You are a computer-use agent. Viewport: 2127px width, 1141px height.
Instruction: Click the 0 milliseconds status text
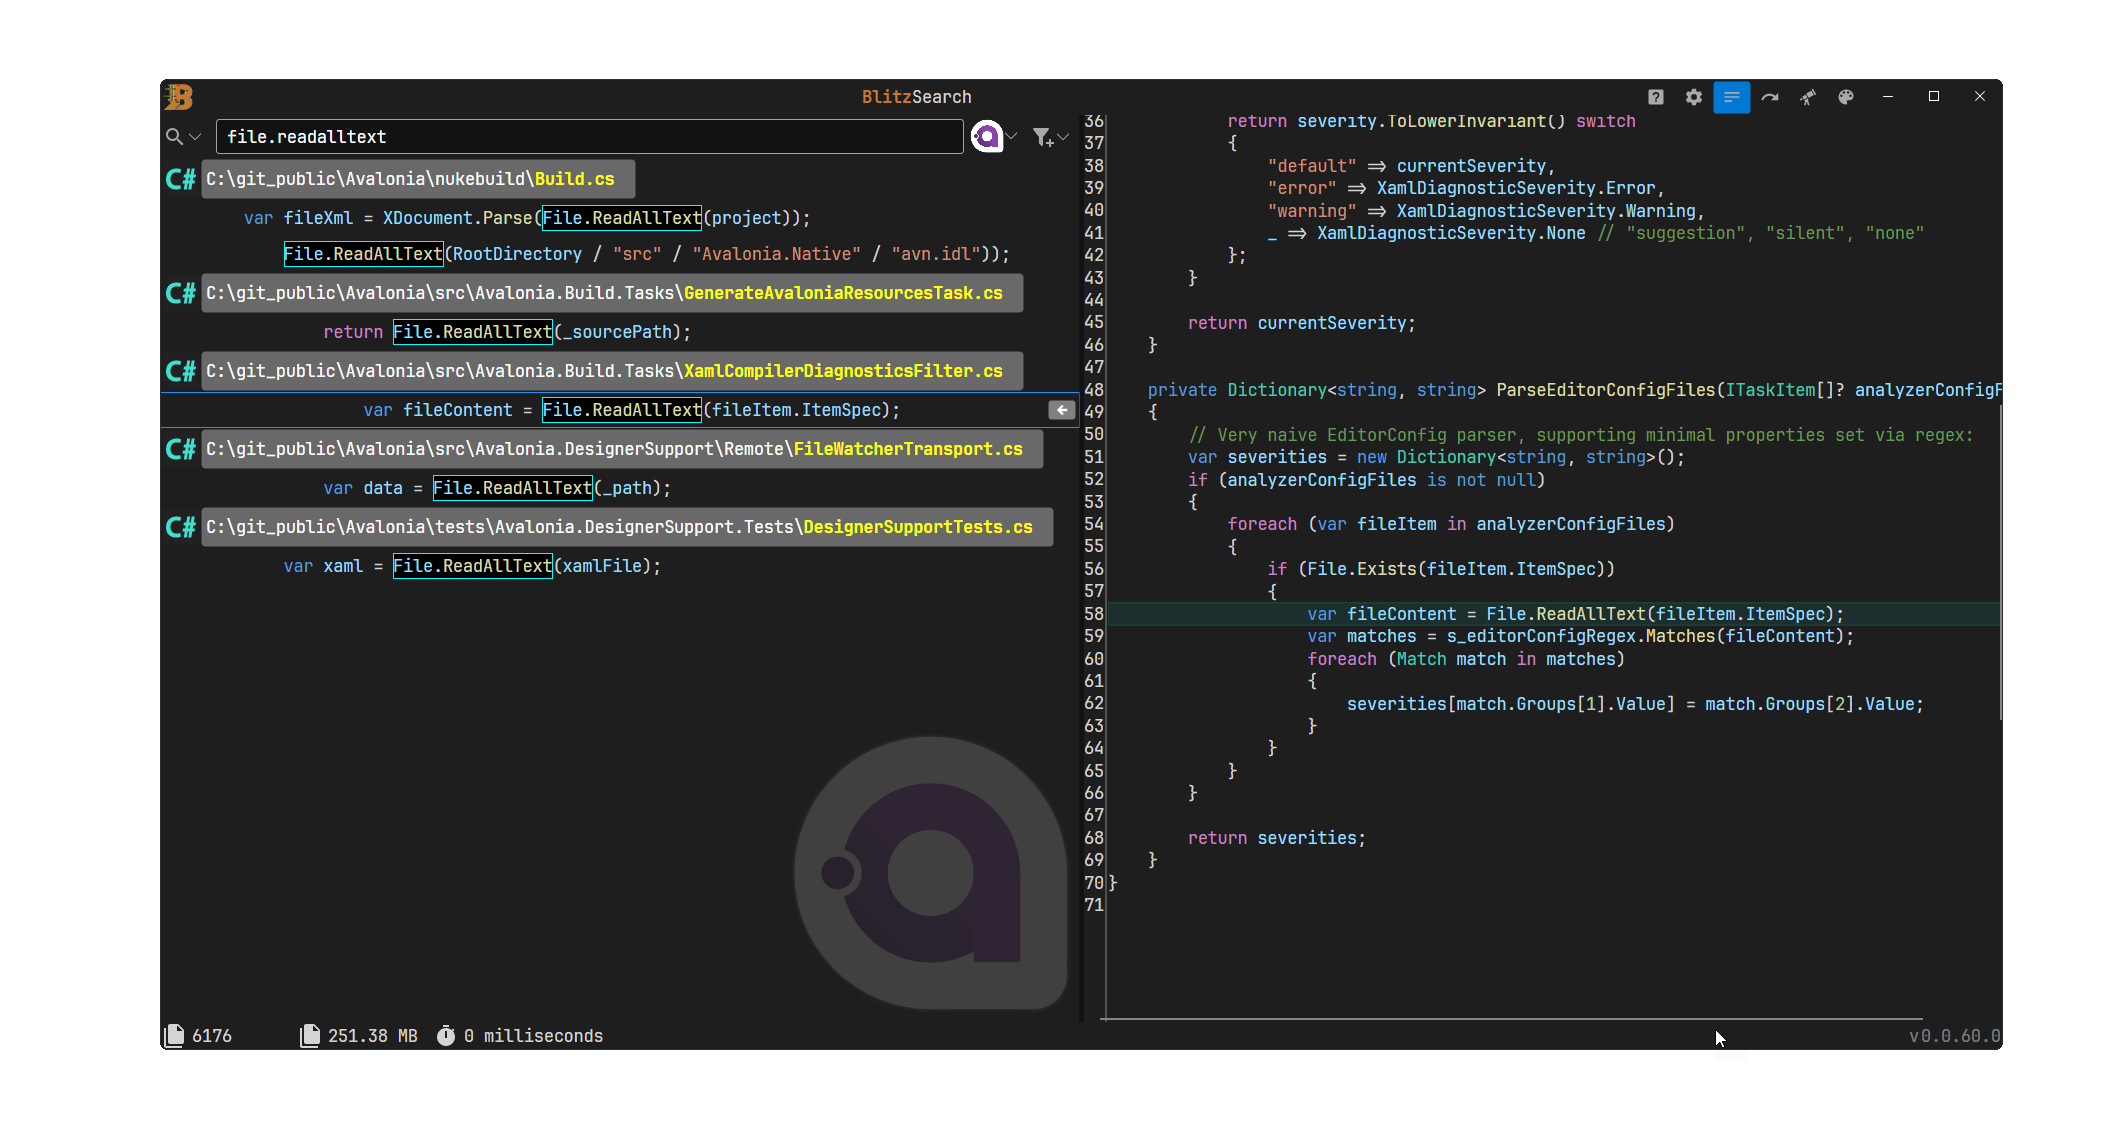point(534,1036)
